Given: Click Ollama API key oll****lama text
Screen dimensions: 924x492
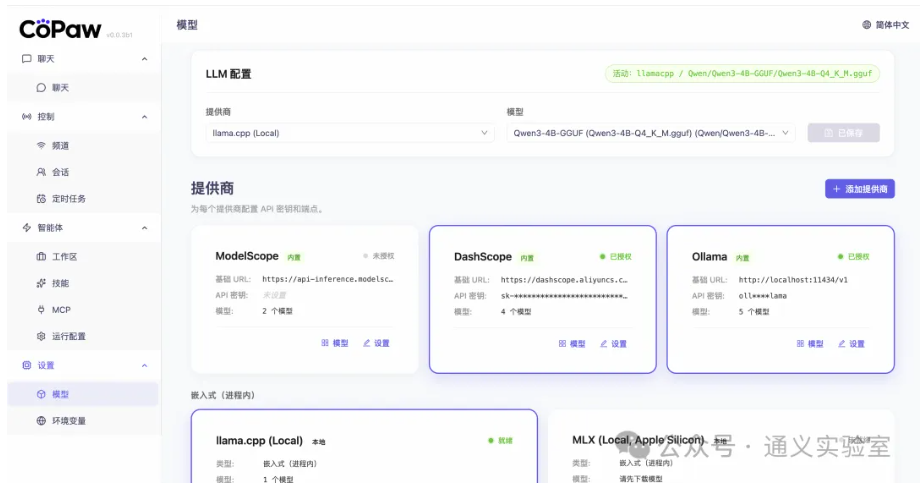Looking at the screenshot, I should point(763,296).
